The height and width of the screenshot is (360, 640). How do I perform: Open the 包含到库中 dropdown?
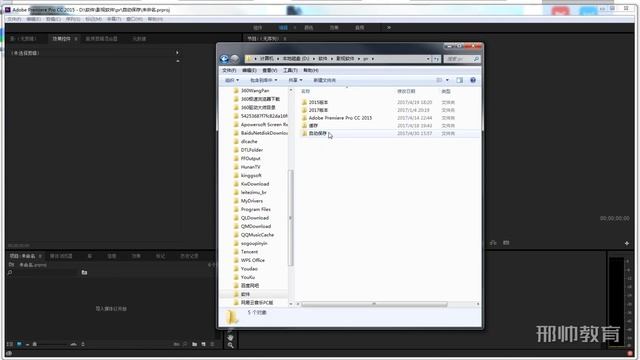(263, 80)
